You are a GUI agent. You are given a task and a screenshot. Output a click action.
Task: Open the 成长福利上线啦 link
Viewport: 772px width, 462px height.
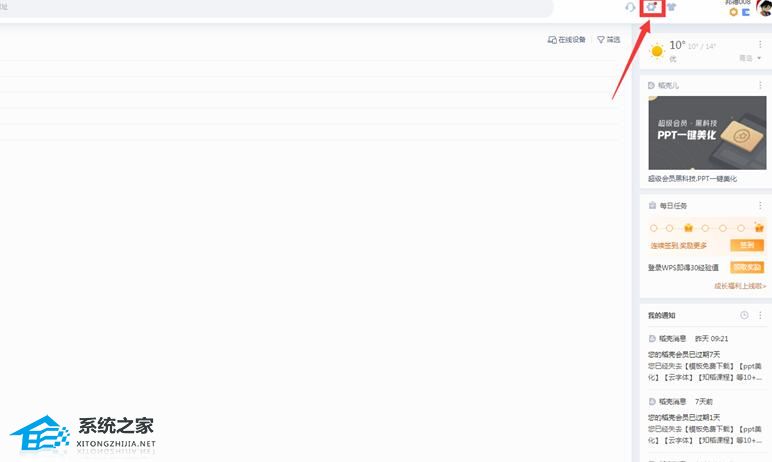point(740,286)
